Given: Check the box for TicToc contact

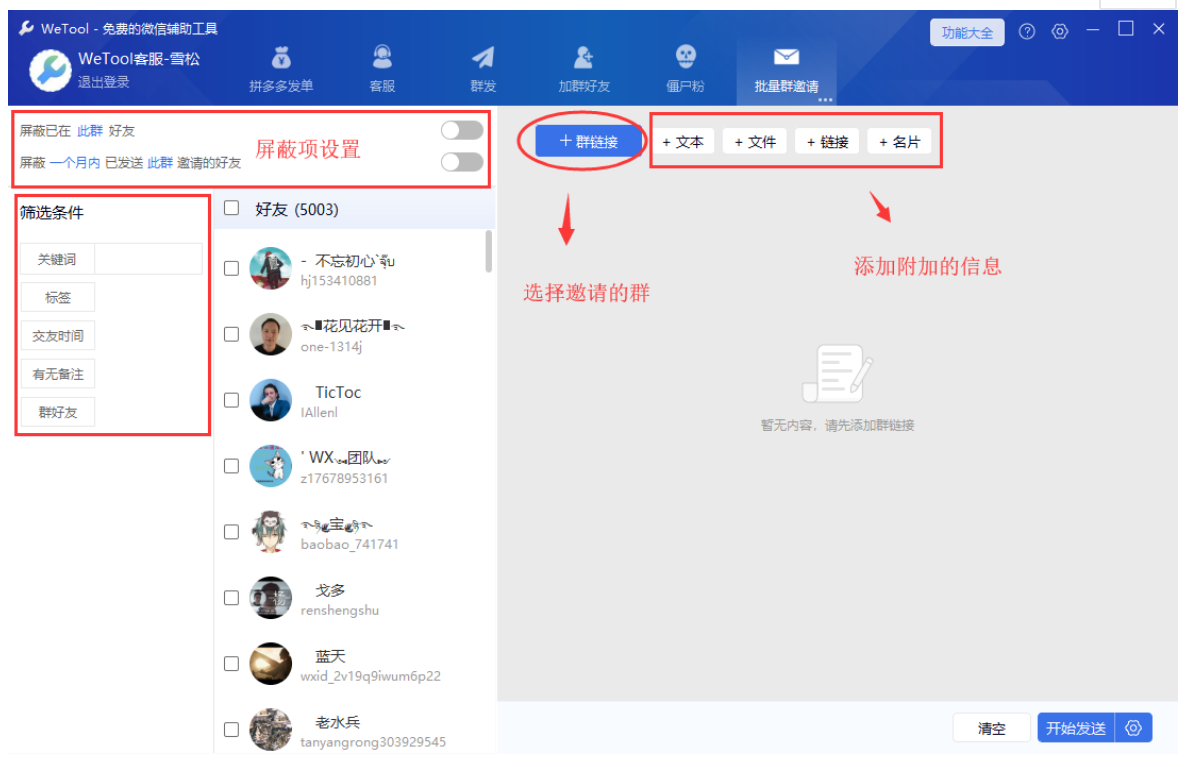Looking at the screenshot, I should pyautogui.click(x=231, y=400).
